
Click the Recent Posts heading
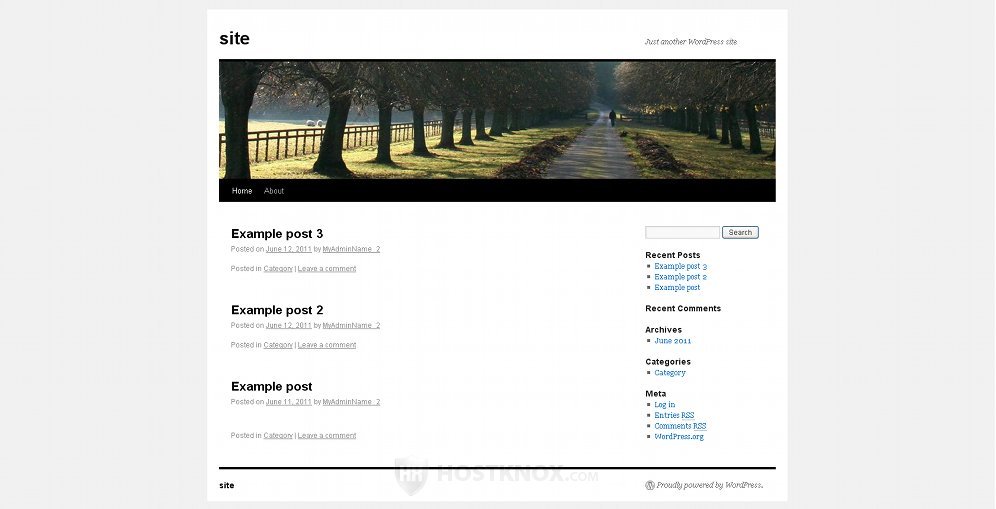673,255
